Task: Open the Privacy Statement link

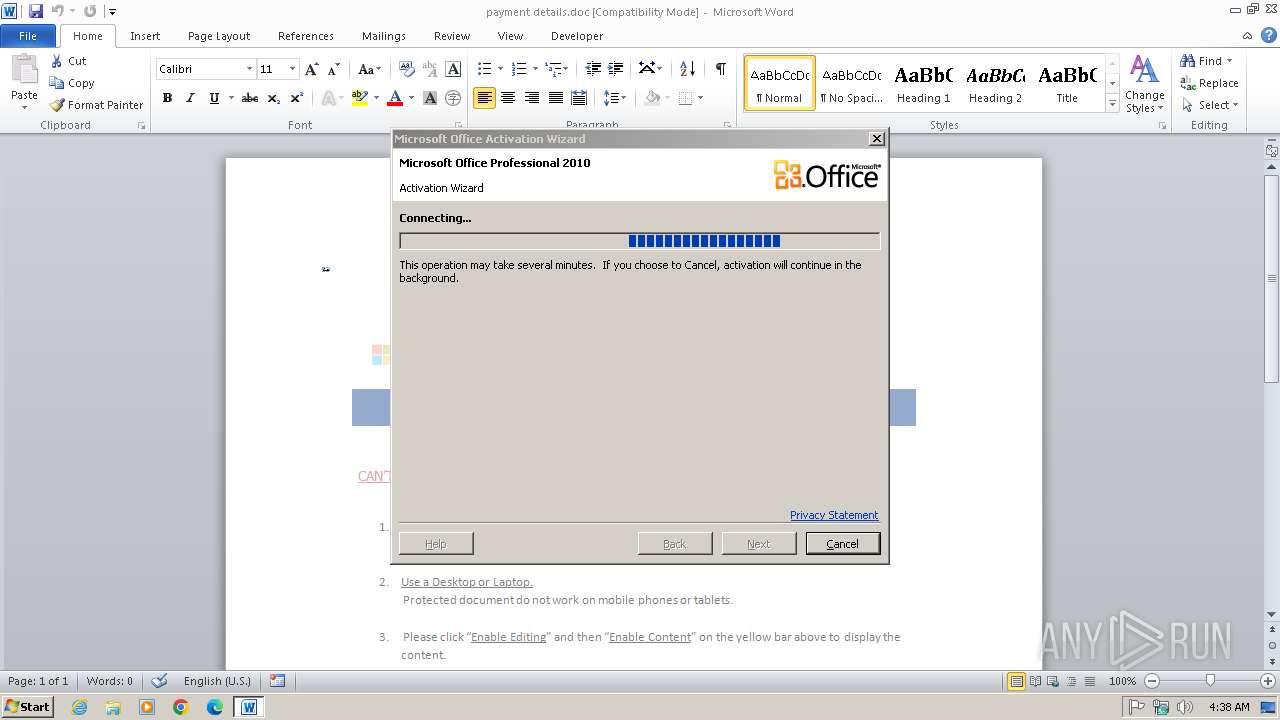Action: point(834,515)
